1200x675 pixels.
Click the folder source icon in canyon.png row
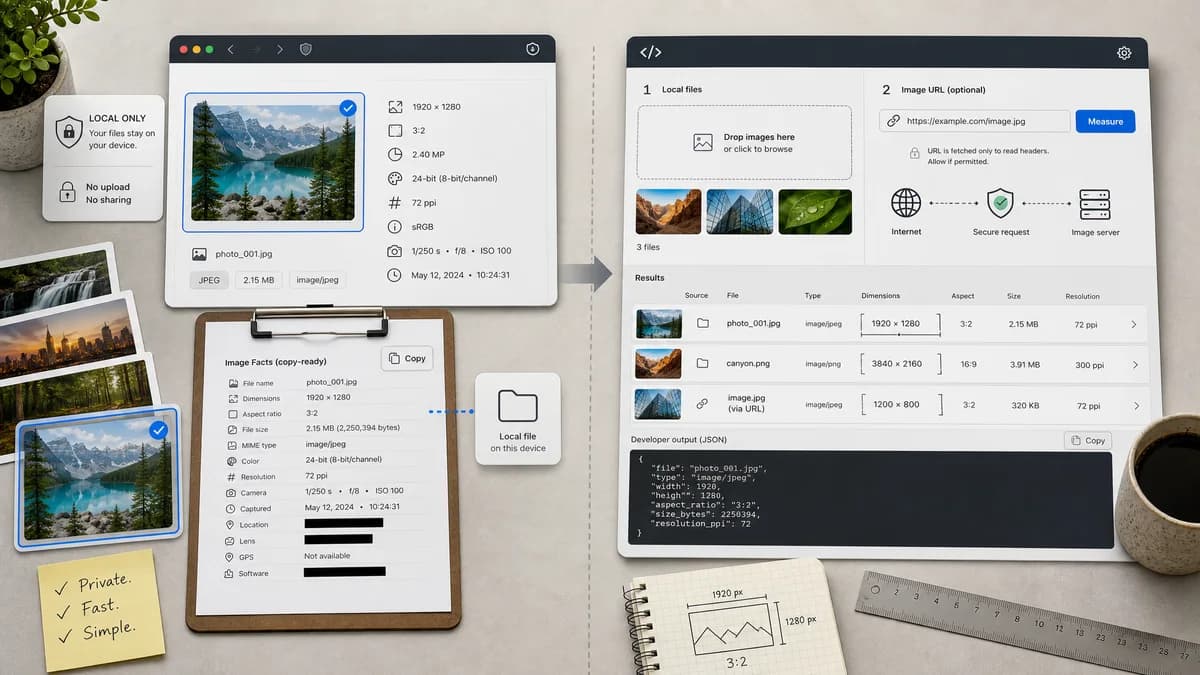(703, 364)
